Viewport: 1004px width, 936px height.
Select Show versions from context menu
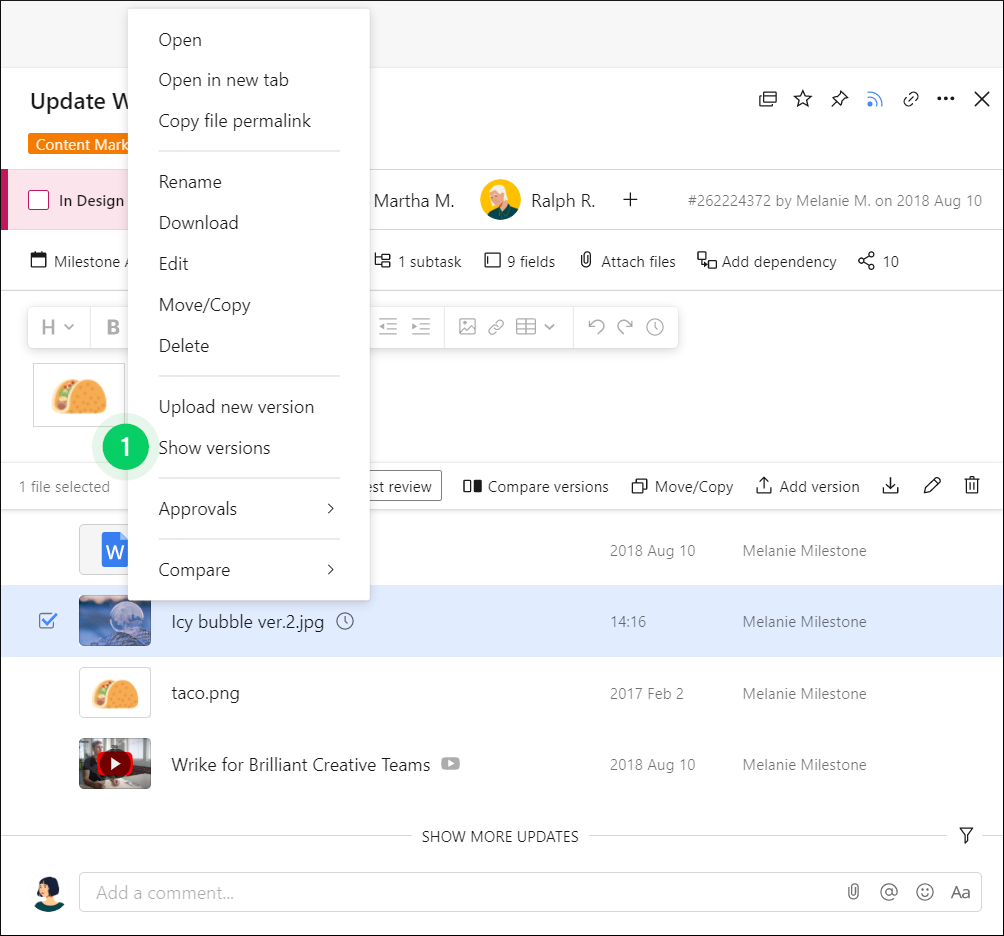214,448
